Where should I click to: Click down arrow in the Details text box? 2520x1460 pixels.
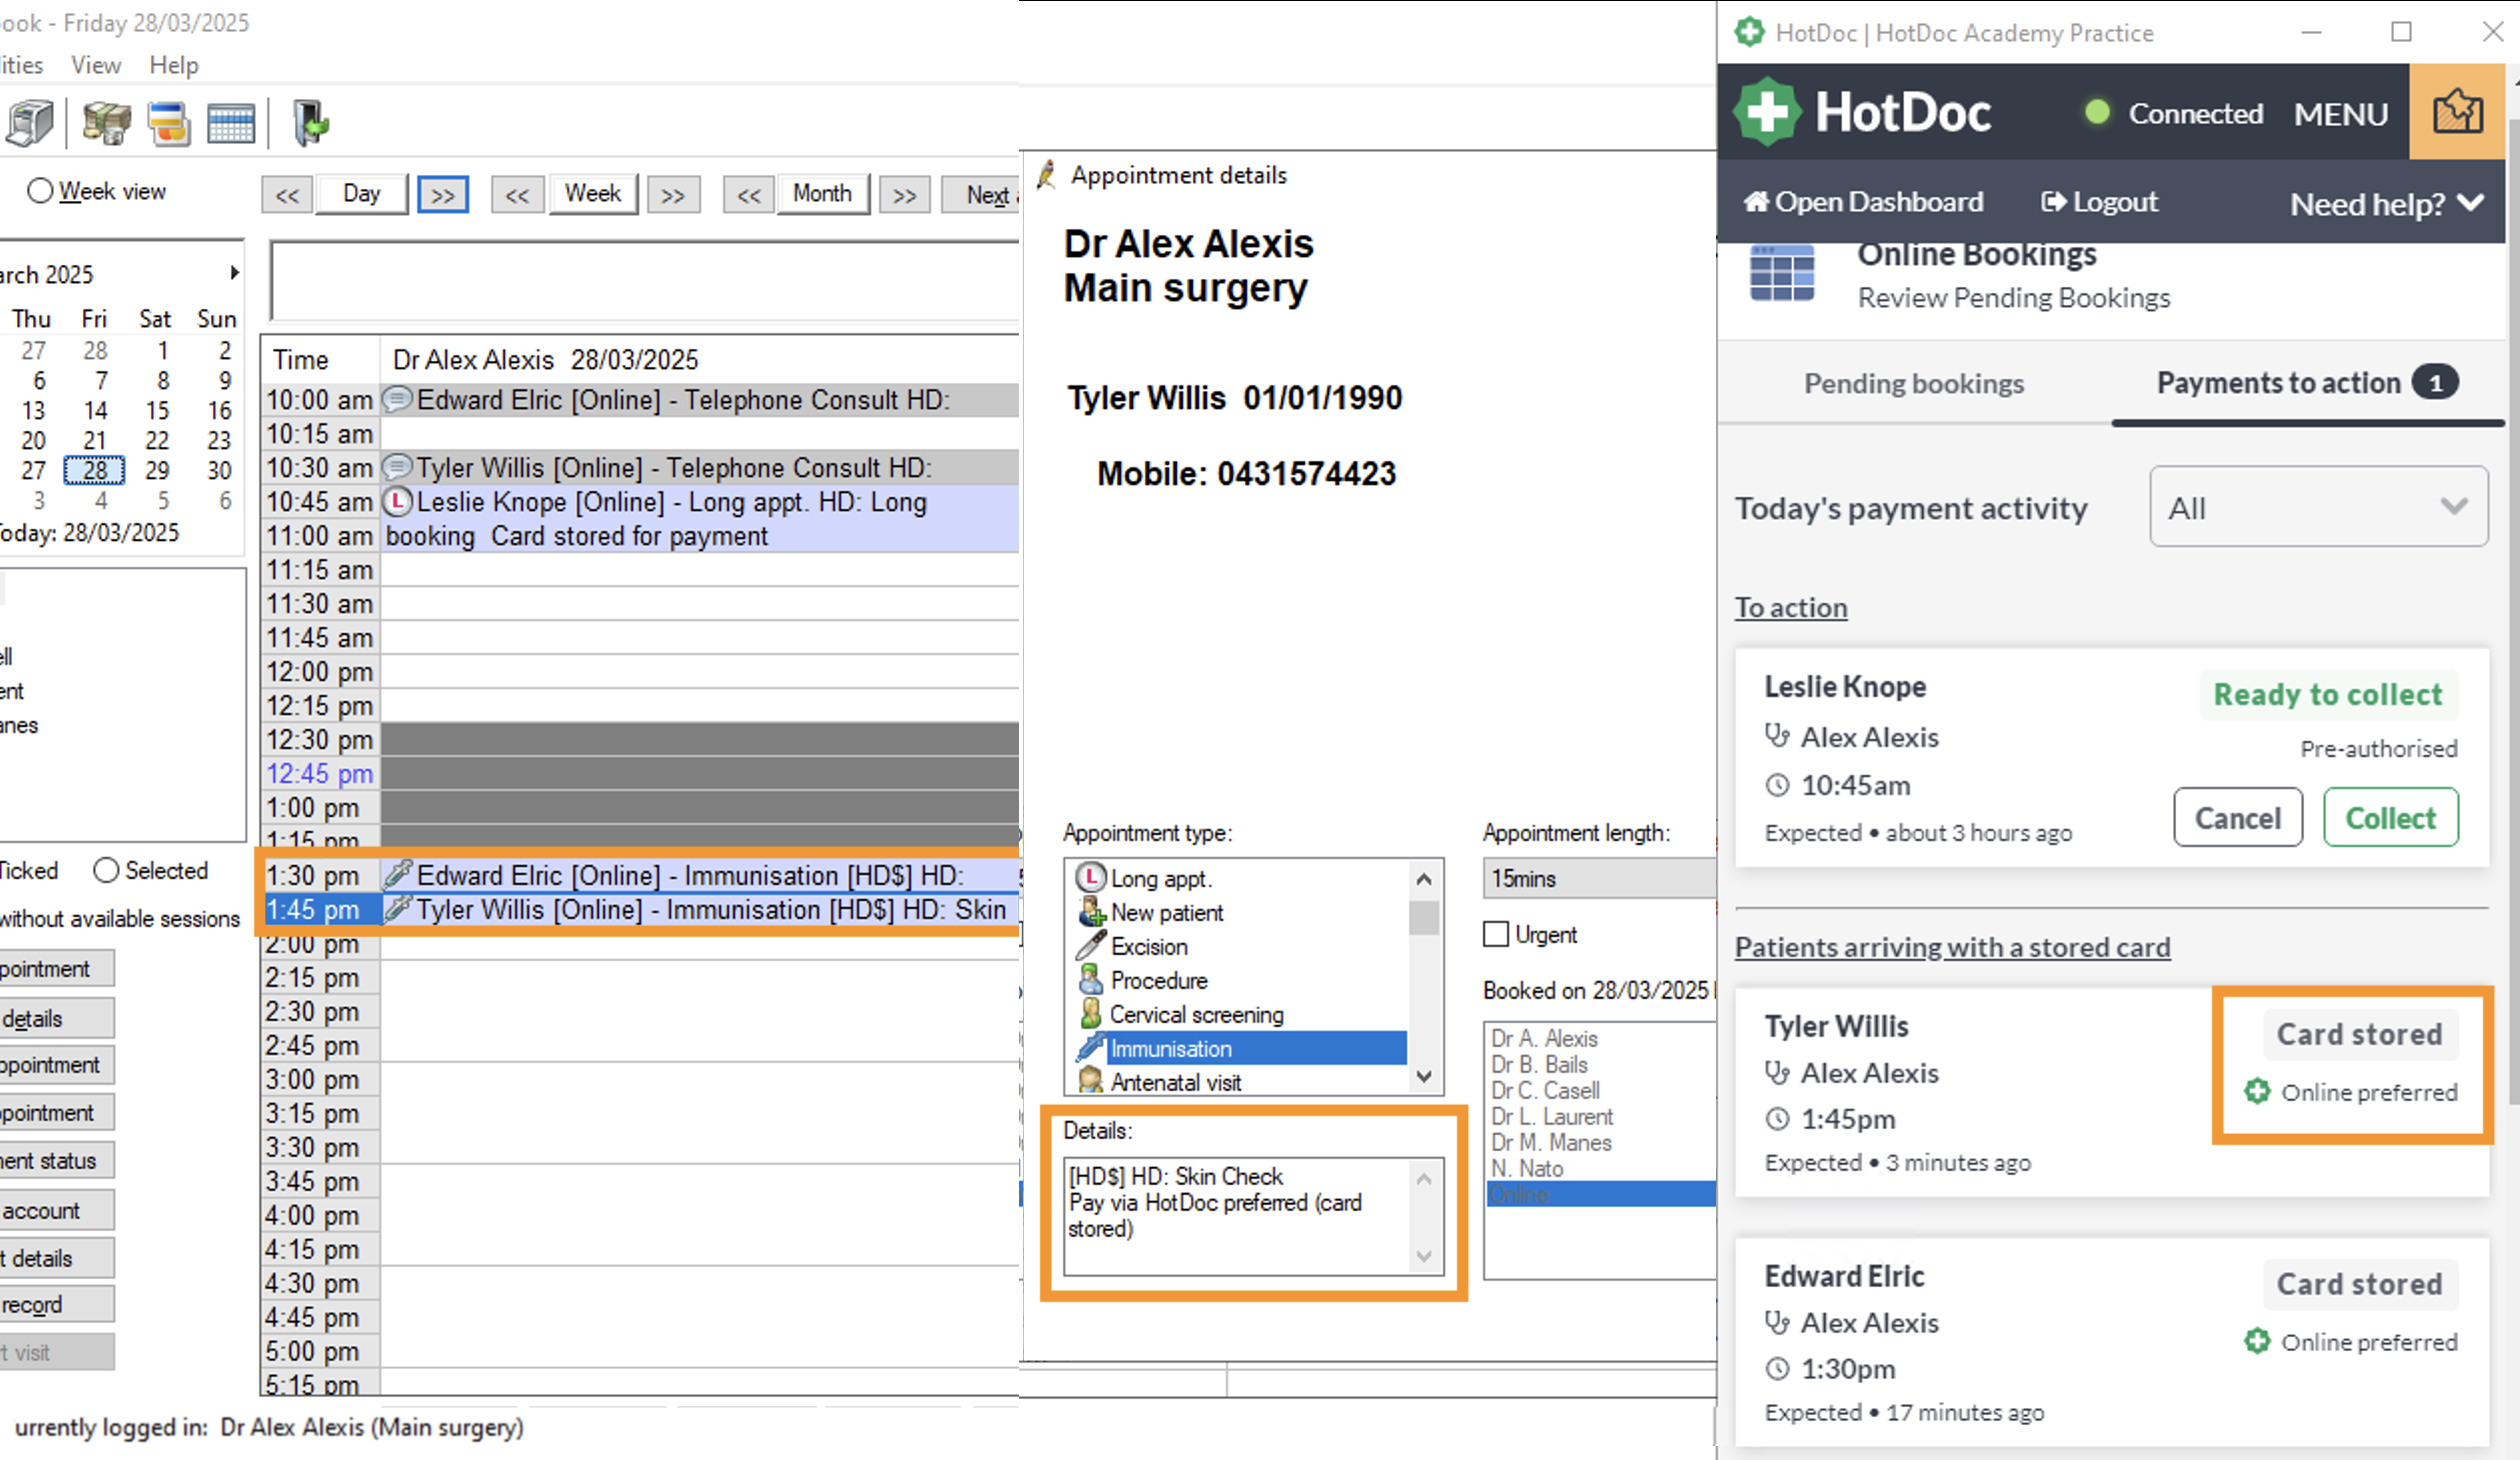tap(1424, 1256)
